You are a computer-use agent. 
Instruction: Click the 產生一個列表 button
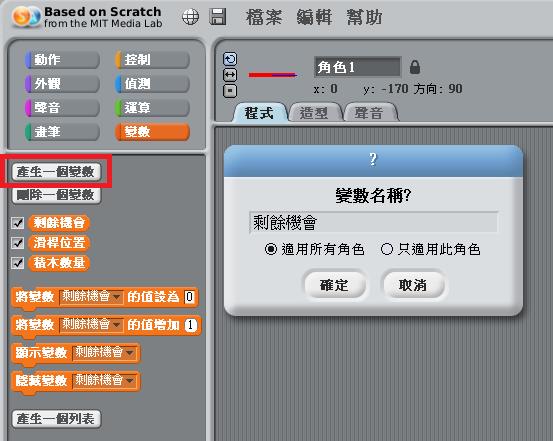point(56,419)
